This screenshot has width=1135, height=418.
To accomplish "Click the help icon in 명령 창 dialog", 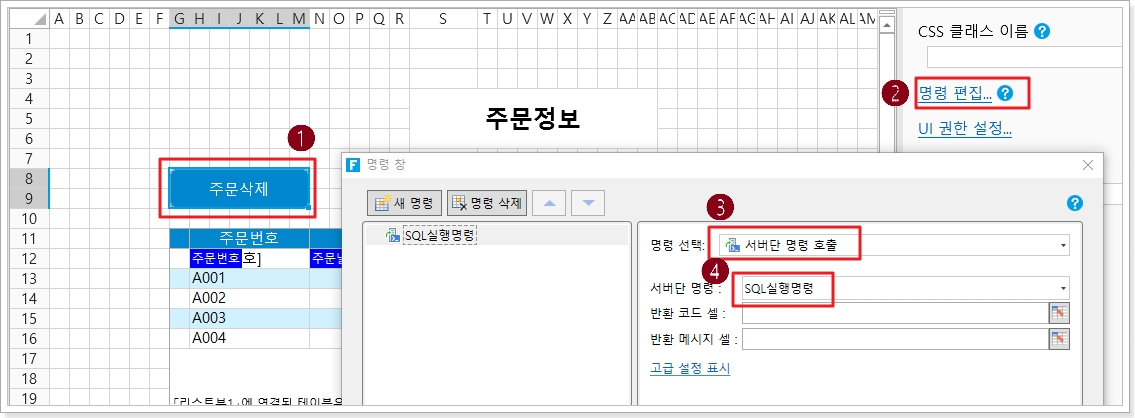I will (x=1075, y=203).
